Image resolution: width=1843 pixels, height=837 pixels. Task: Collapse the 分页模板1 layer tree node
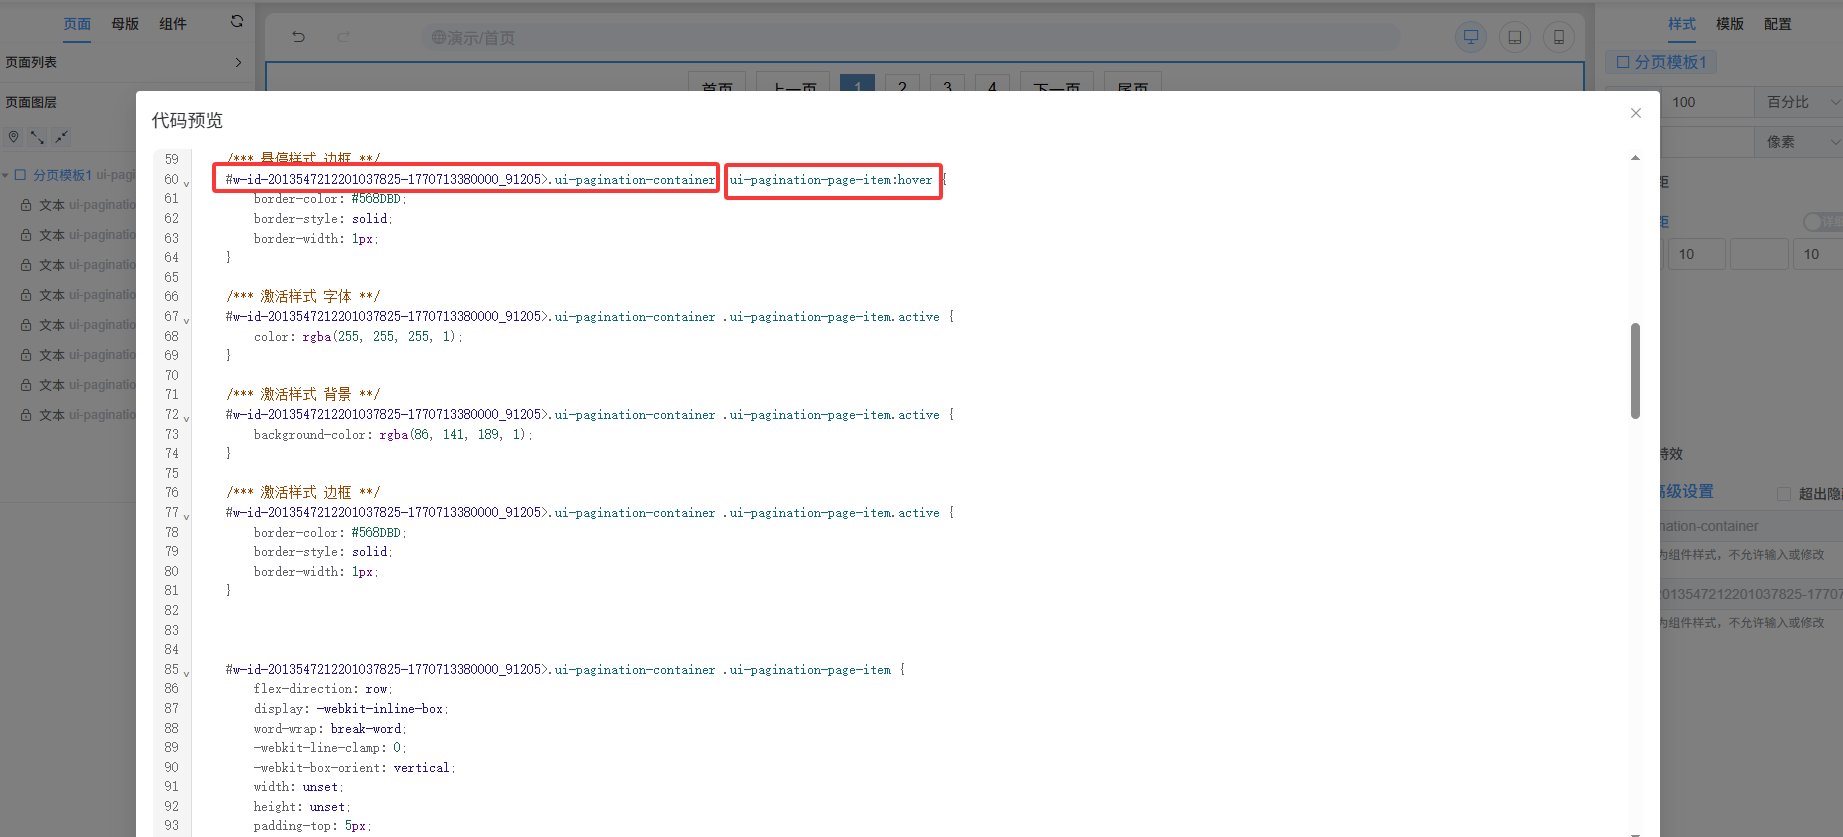6,175
